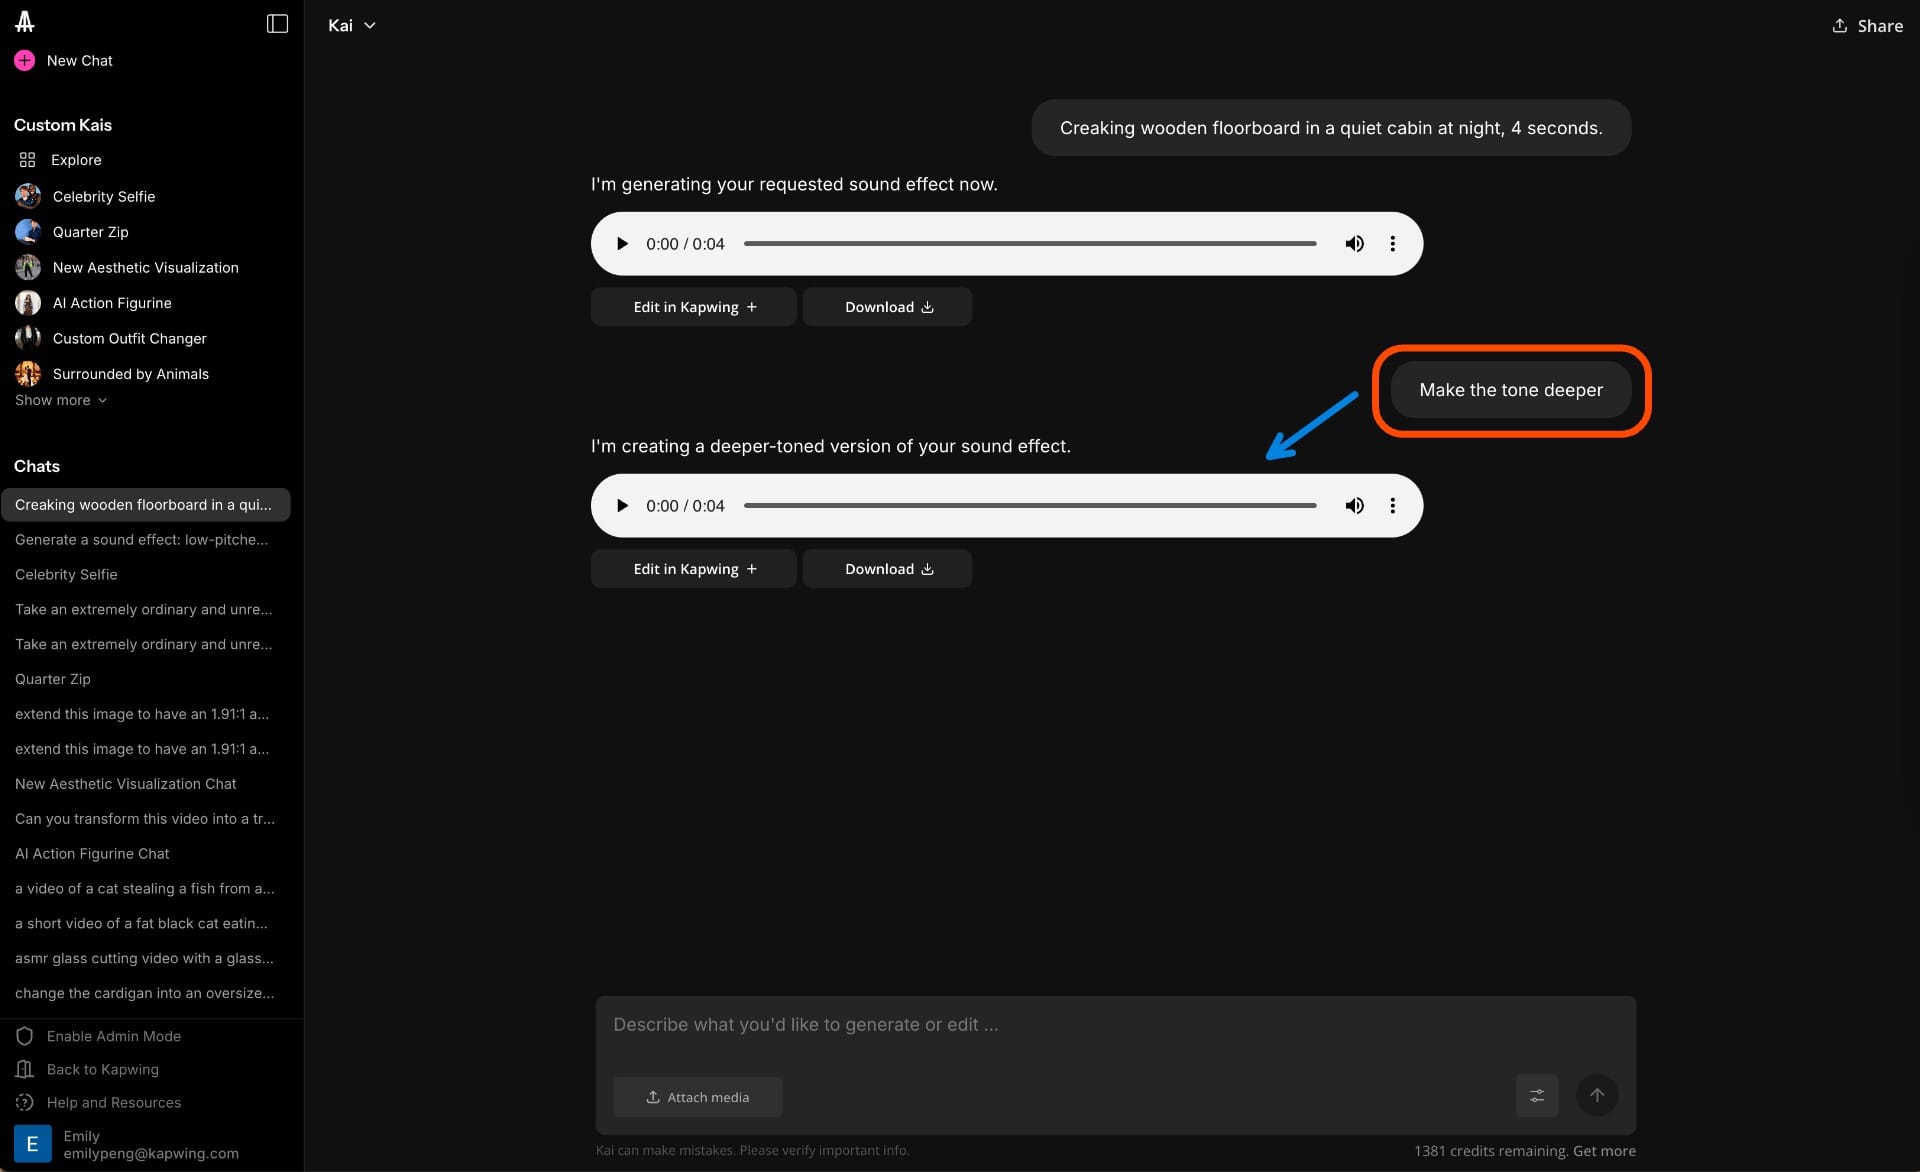The height and width of the screenshot is (1172, 1920).
Task: Open the Kai model dropdown
Action: coord(351,25)
